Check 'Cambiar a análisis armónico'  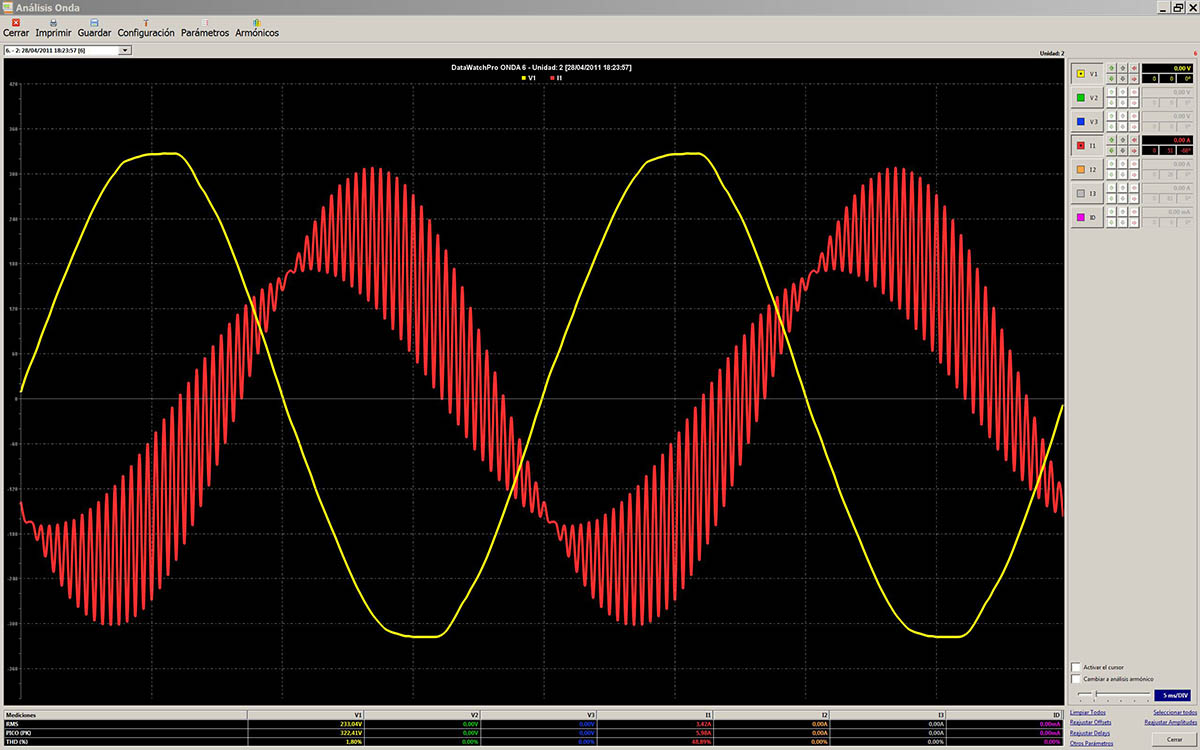coord(1076,679)
